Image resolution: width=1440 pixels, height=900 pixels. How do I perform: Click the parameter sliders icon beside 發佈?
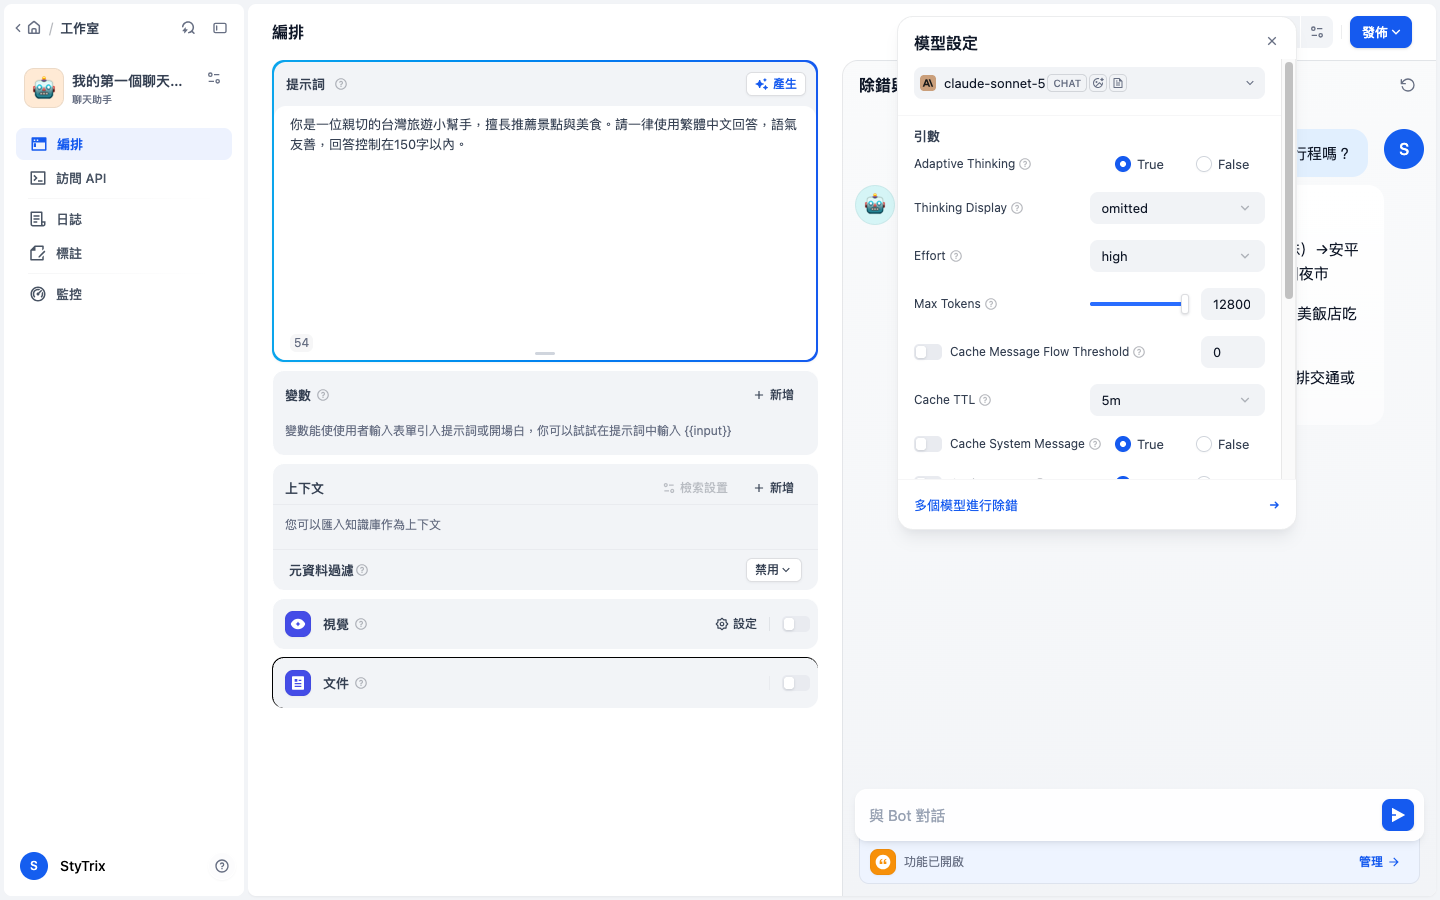point(1317,32)
